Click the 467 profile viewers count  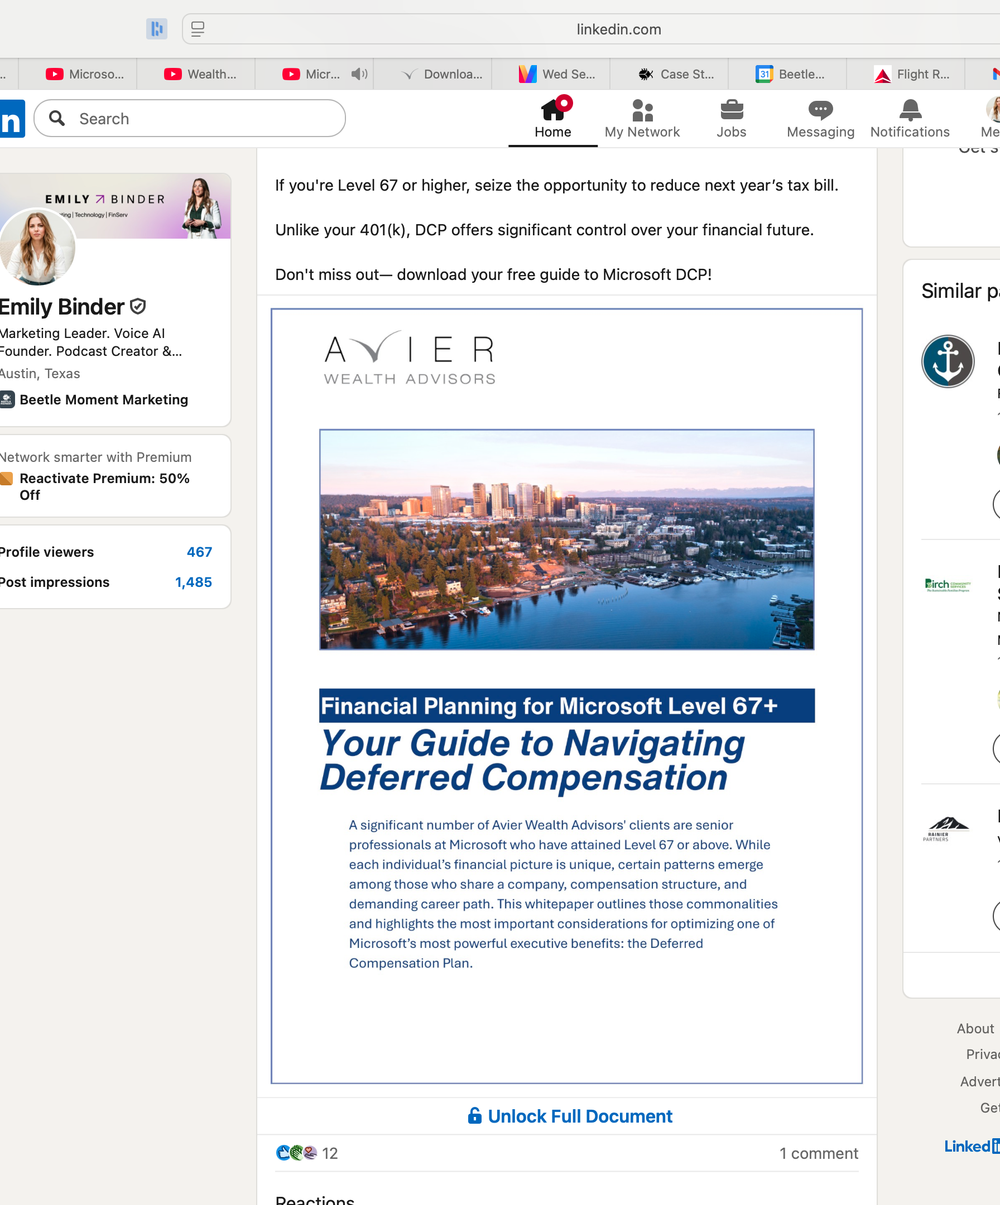coord(199,552)
